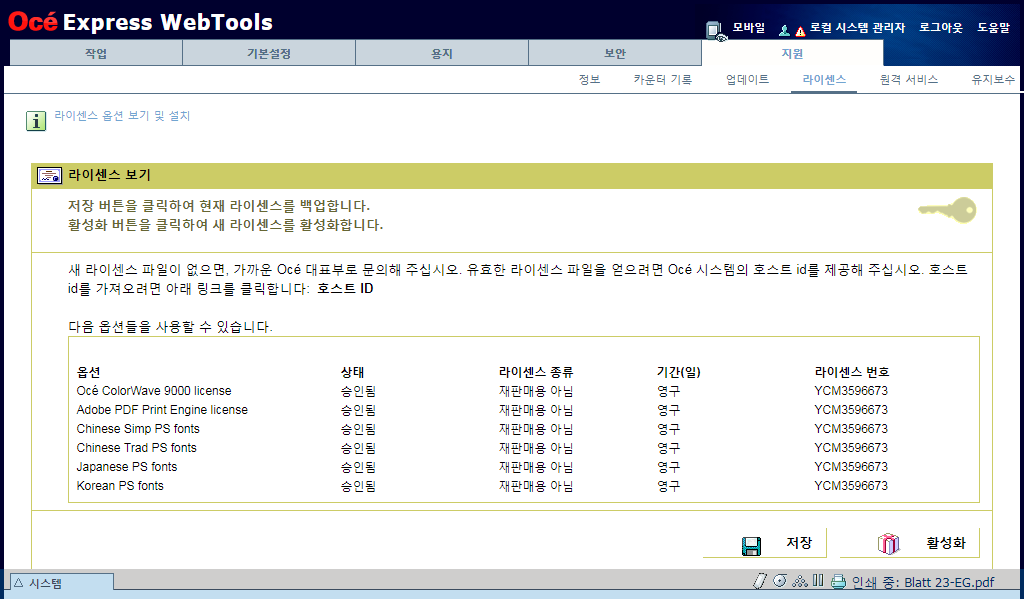The image size is (1024, 599).
Task: Click 로그아웃 to log out
Action: (940, 27)
